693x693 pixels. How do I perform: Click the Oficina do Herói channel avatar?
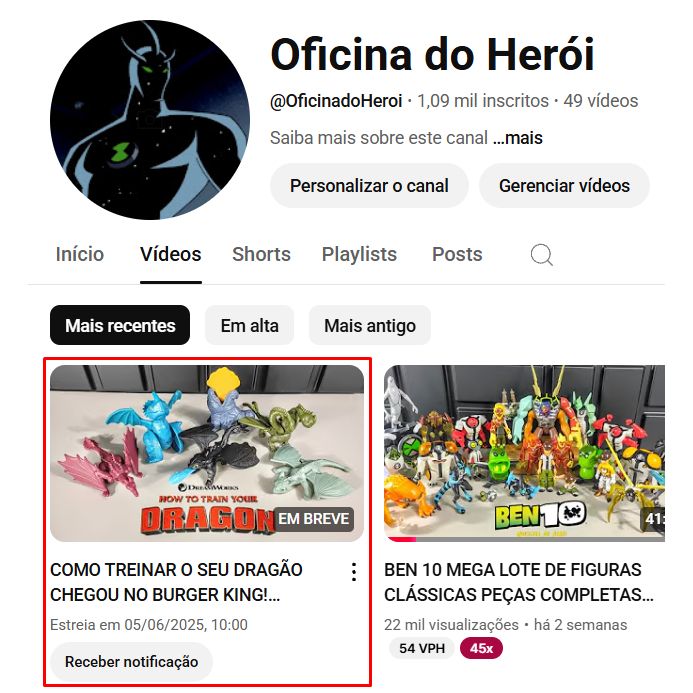(150, 120)
